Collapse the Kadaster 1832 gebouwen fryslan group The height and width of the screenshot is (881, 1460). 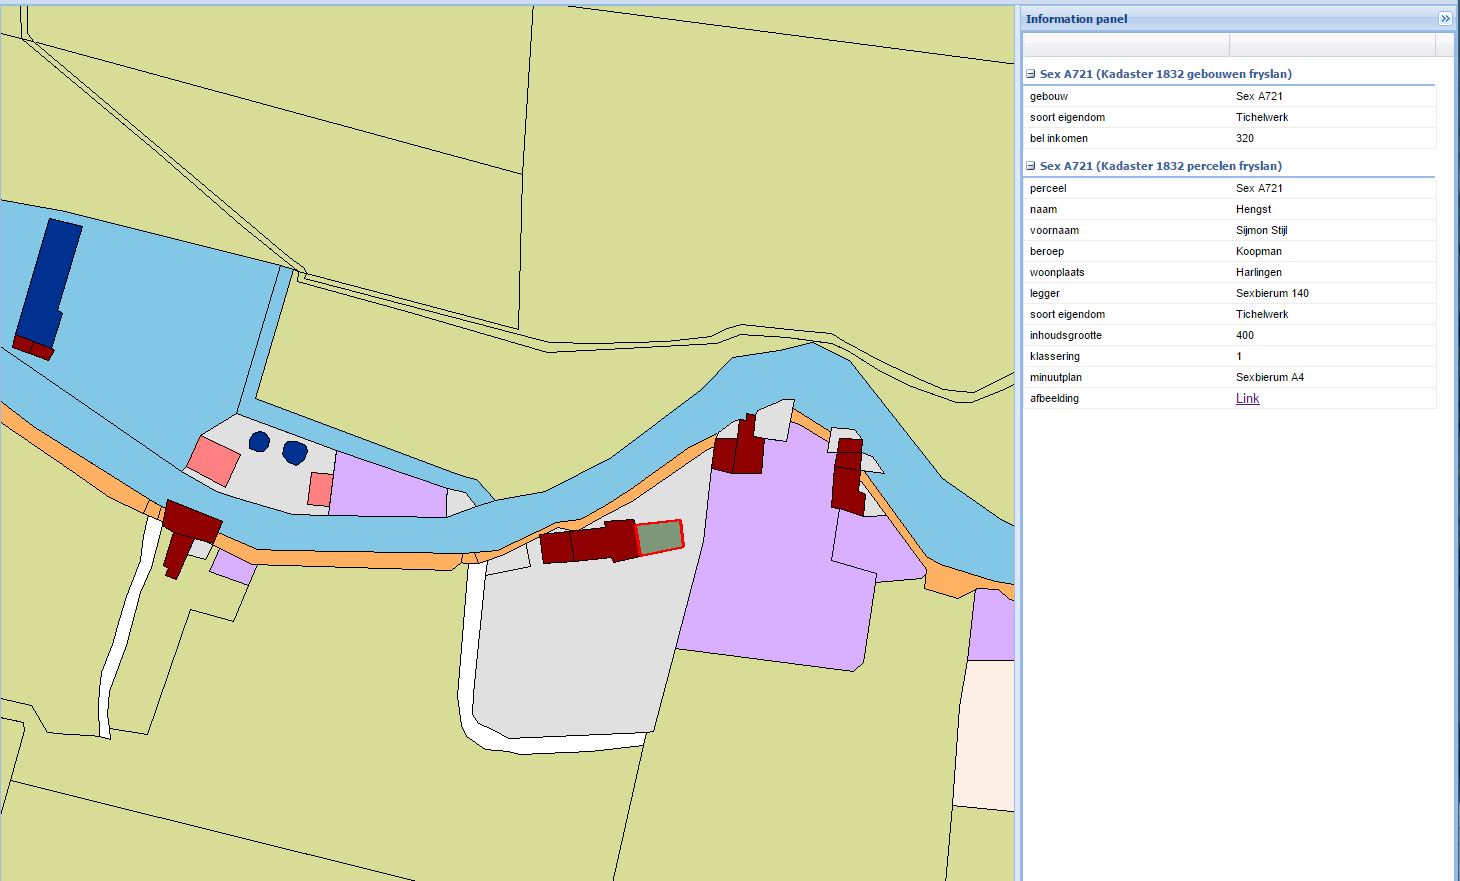tap(1031, 74)
